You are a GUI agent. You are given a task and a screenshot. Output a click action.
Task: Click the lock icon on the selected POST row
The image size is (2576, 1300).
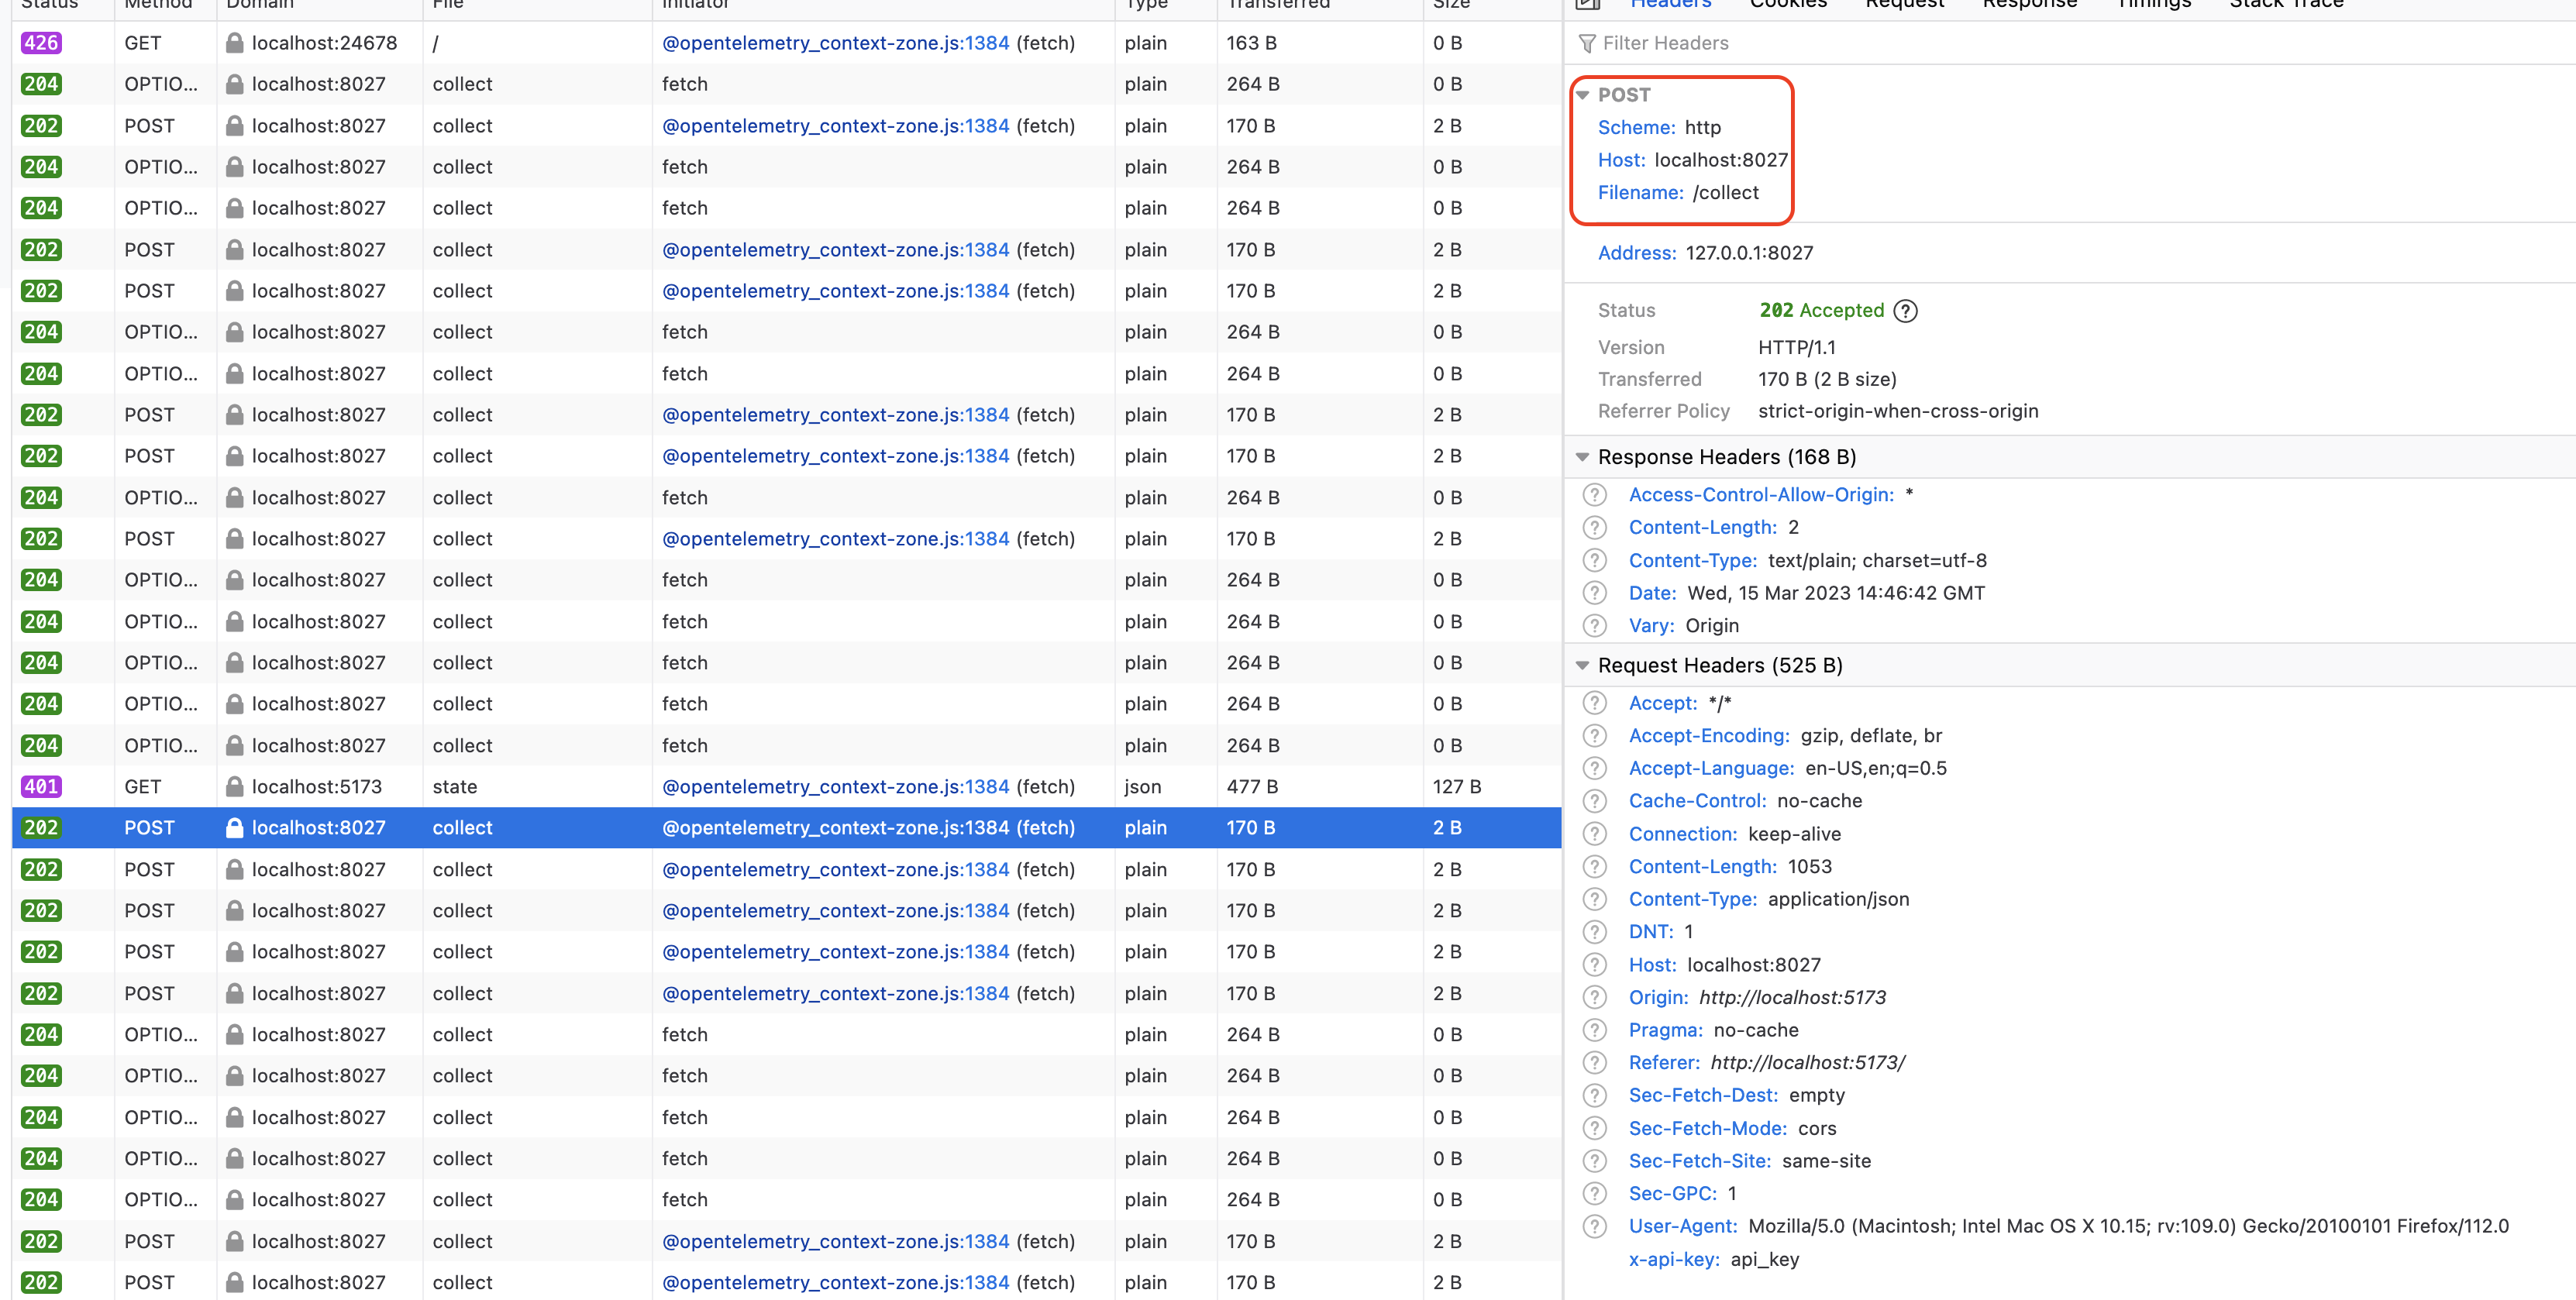tap(236, 828)
